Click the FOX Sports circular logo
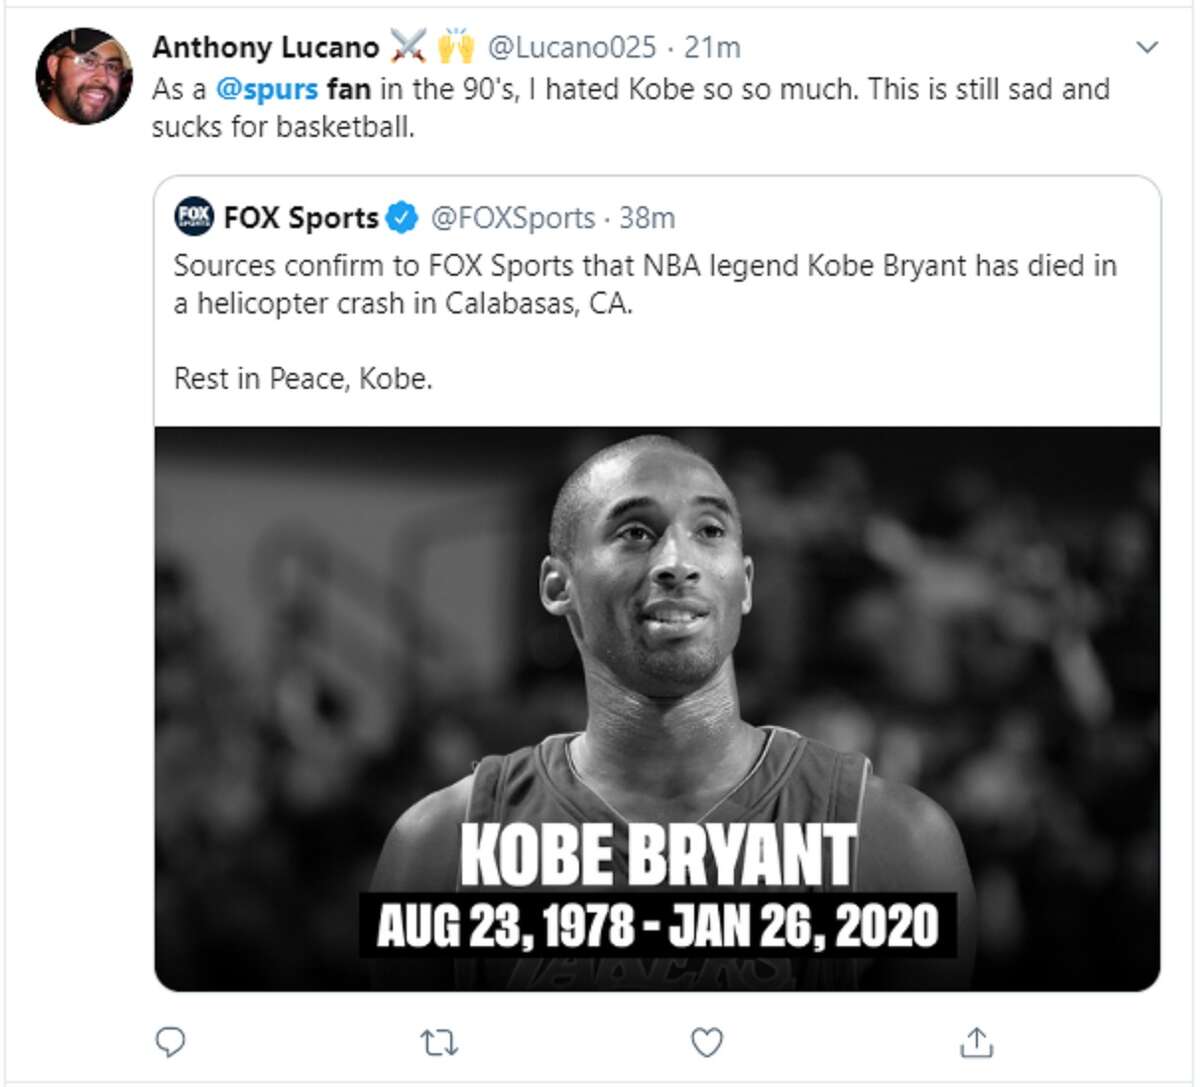 pos(193,216)
